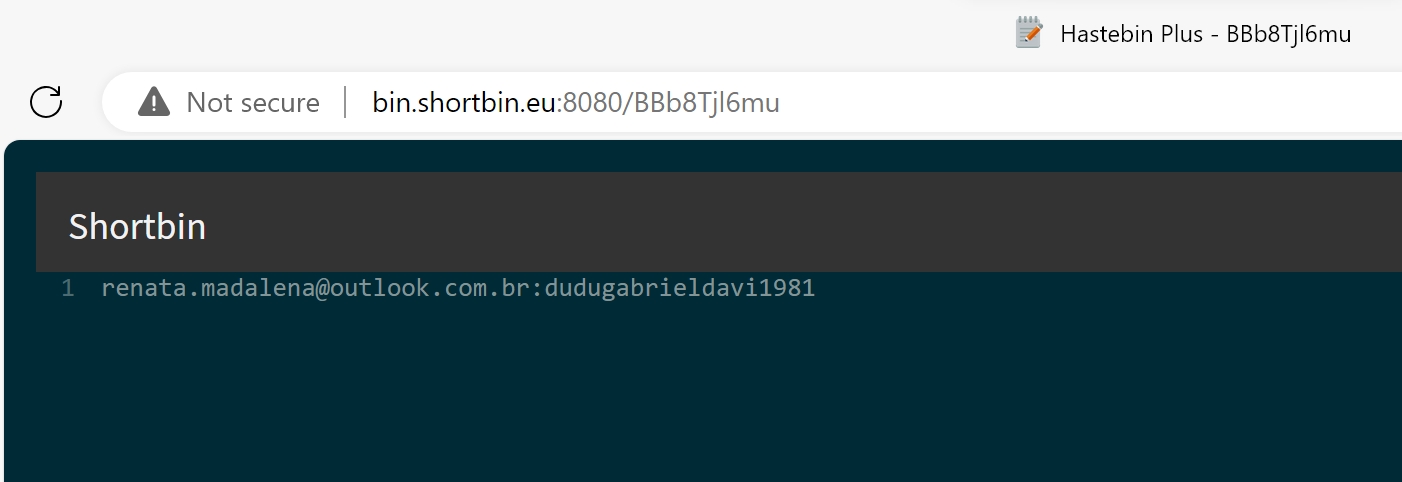Click the browser reload page icon
1402x482 pixels.
pos(46,102)
